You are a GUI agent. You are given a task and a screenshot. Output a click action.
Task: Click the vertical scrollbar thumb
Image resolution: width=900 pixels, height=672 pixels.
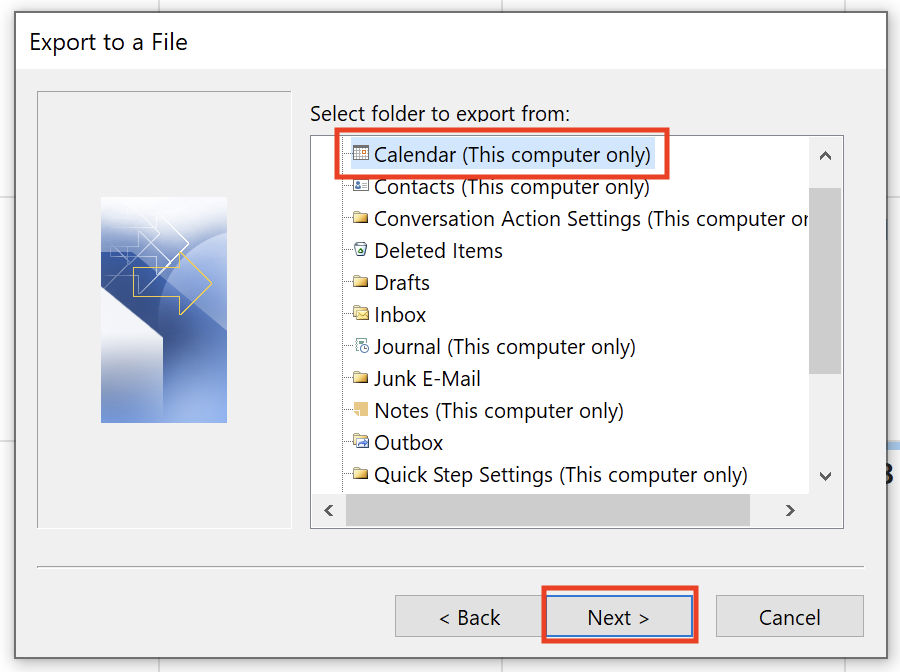tap(825, 281)
